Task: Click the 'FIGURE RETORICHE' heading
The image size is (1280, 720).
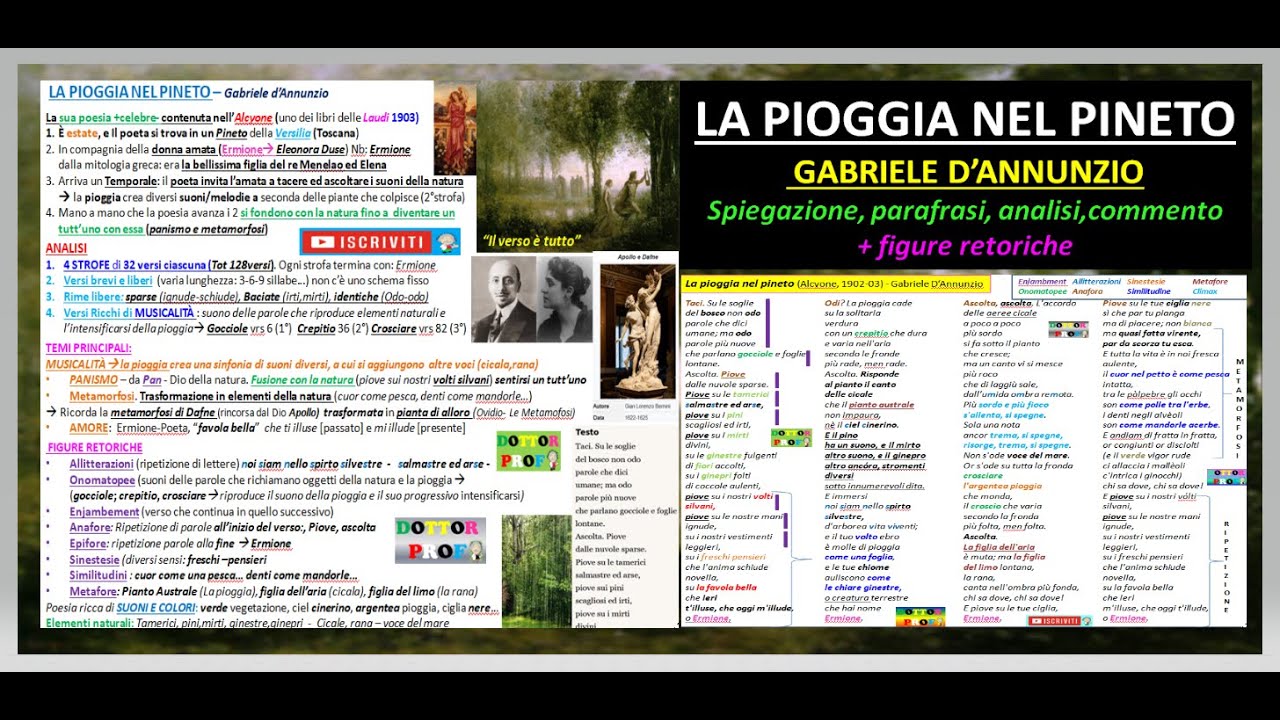Action: pos(94,446)
